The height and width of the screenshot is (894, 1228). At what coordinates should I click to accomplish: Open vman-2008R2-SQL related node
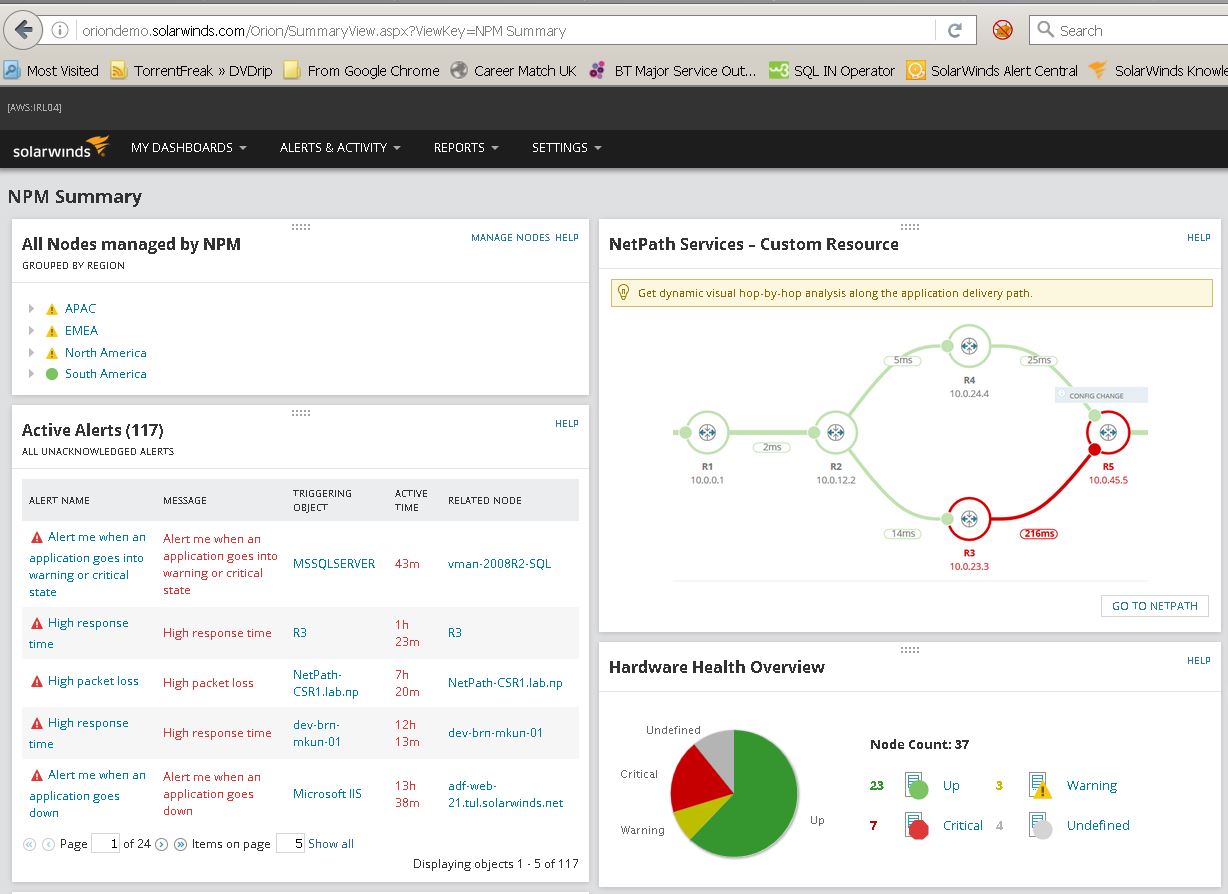click(x=499, y=564)
